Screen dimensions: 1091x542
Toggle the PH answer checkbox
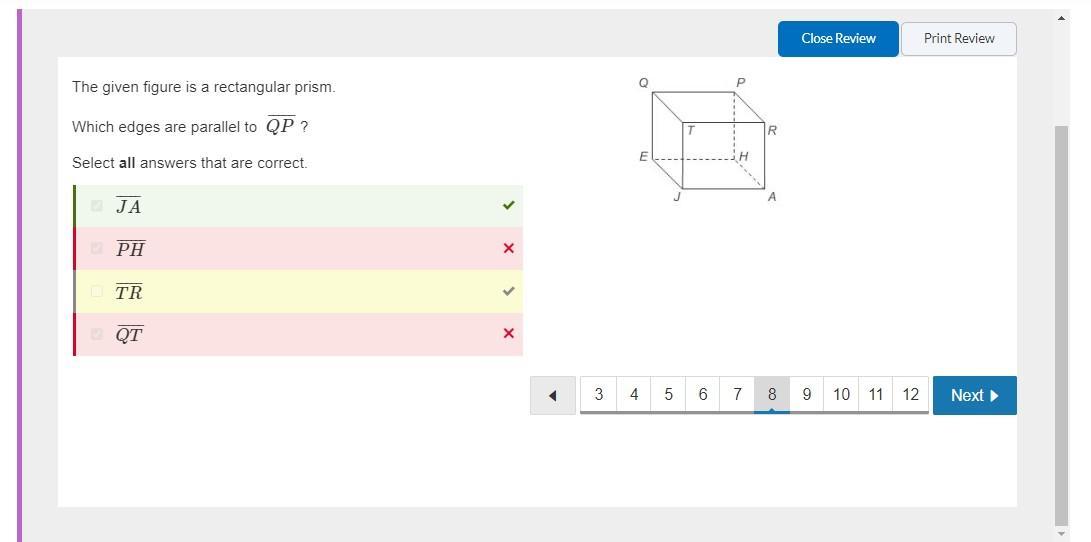[97, 248]
